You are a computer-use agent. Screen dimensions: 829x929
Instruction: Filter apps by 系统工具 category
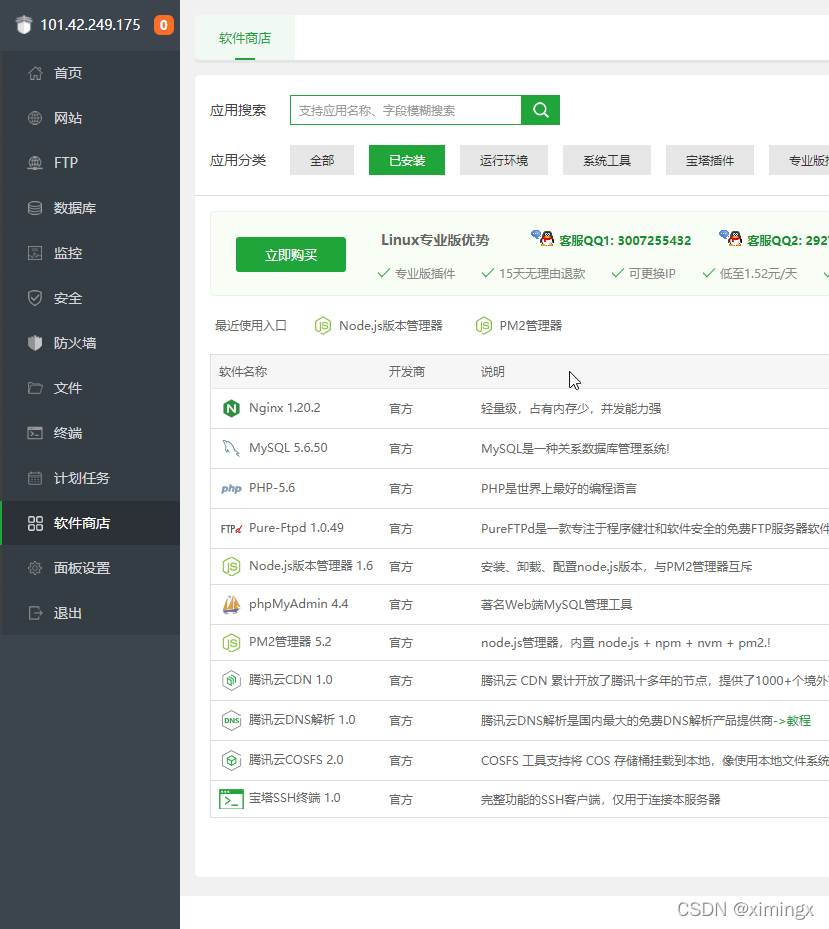pyautogui.click(x=607, y=160)
